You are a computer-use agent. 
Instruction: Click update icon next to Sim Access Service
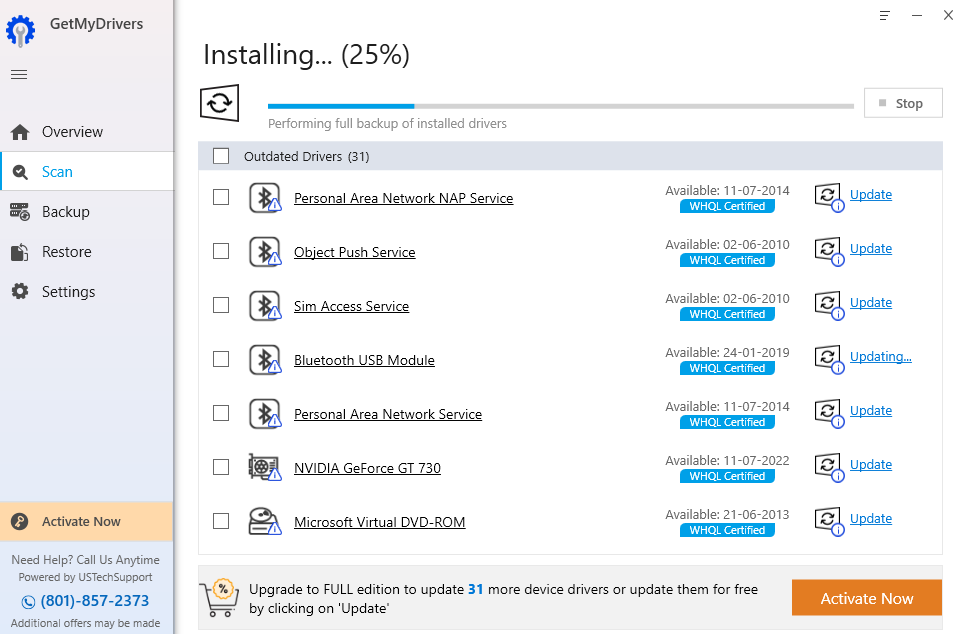click(828, 304)
